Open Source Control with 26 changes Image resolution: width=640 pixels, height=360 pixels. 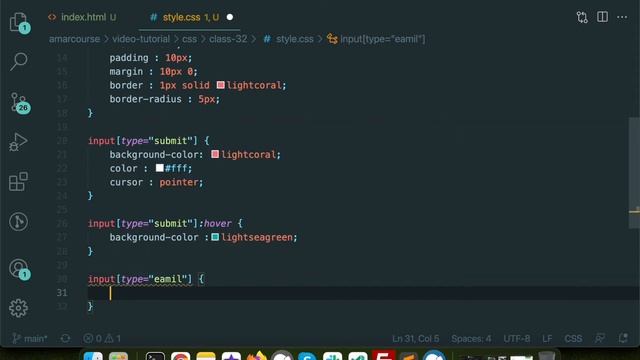pos(19,102)
